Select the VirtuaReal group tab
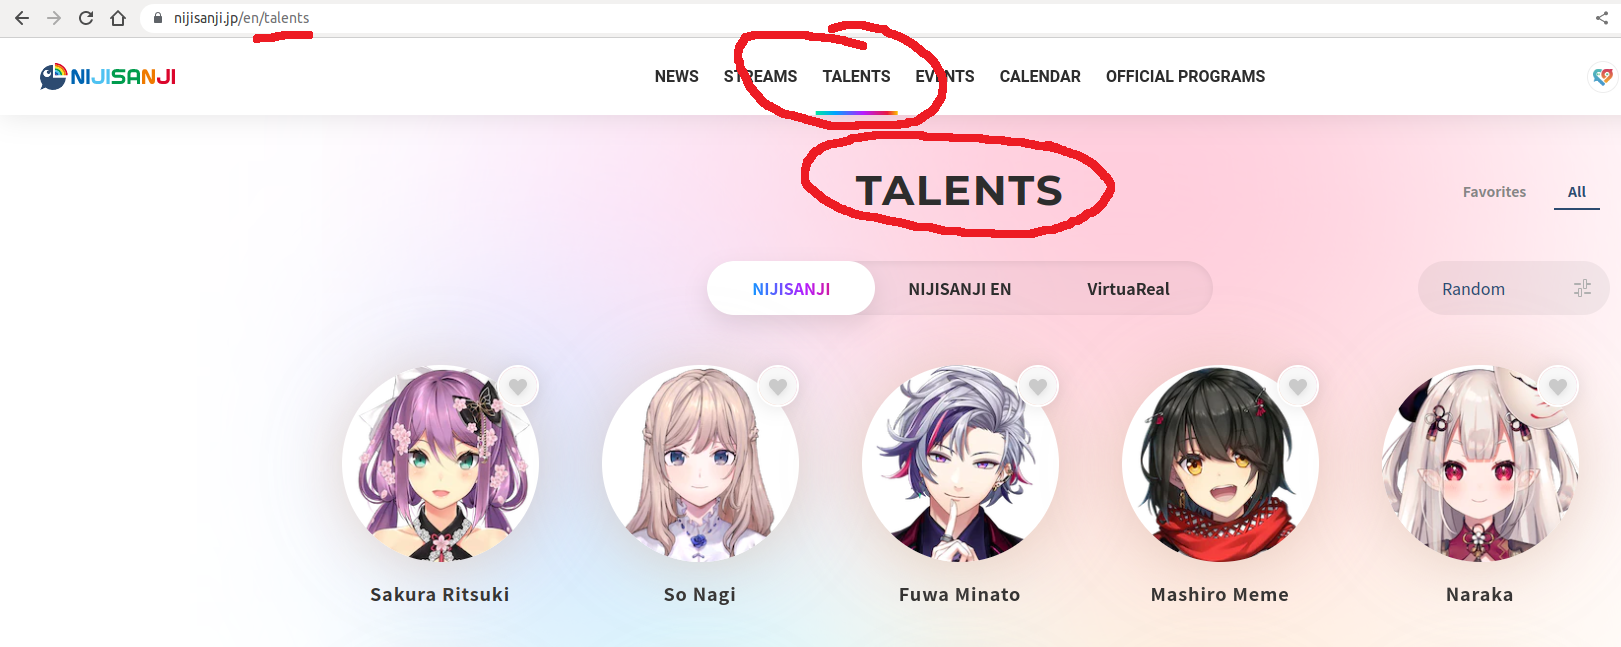This screenshot has height=647, width=1621. [1128, 289]
